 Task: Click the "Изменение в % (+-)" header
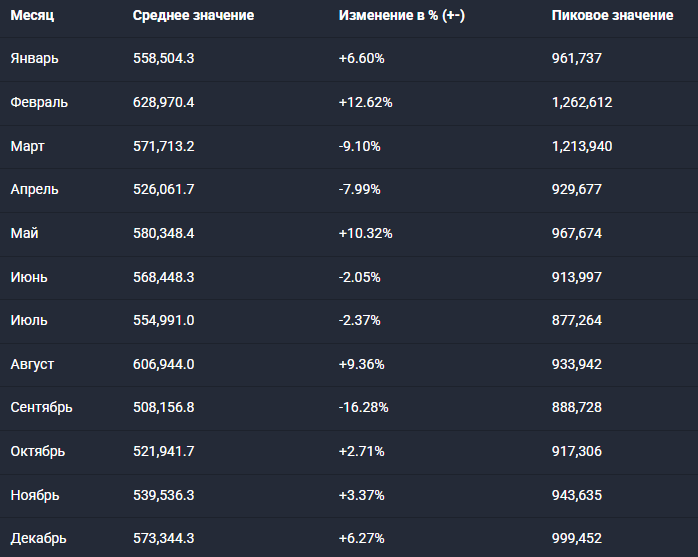click(400, 16)
